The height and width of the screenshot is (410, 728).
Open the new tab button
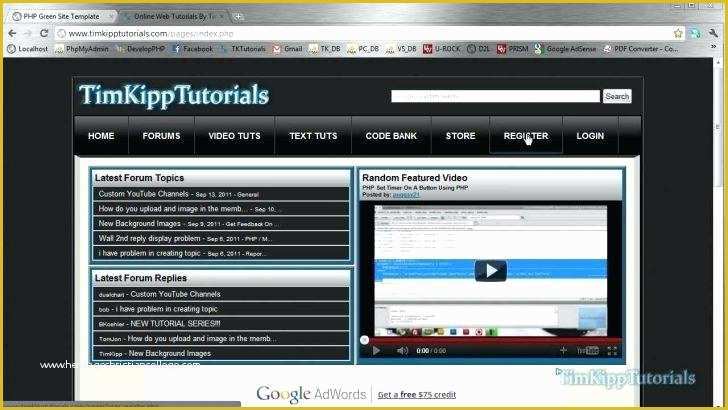[238, 17]
